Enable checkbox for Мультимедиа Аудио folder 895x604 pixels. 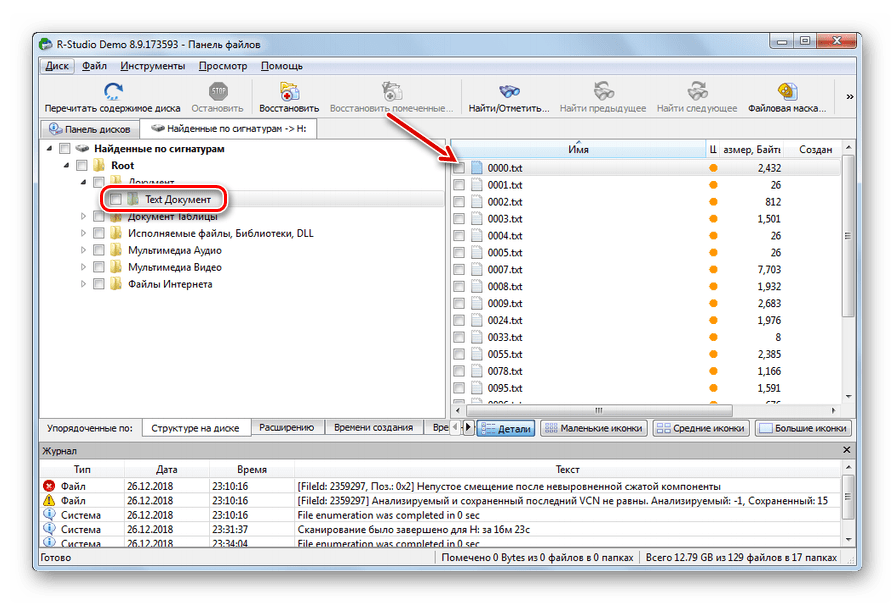[x=99, y=251]
